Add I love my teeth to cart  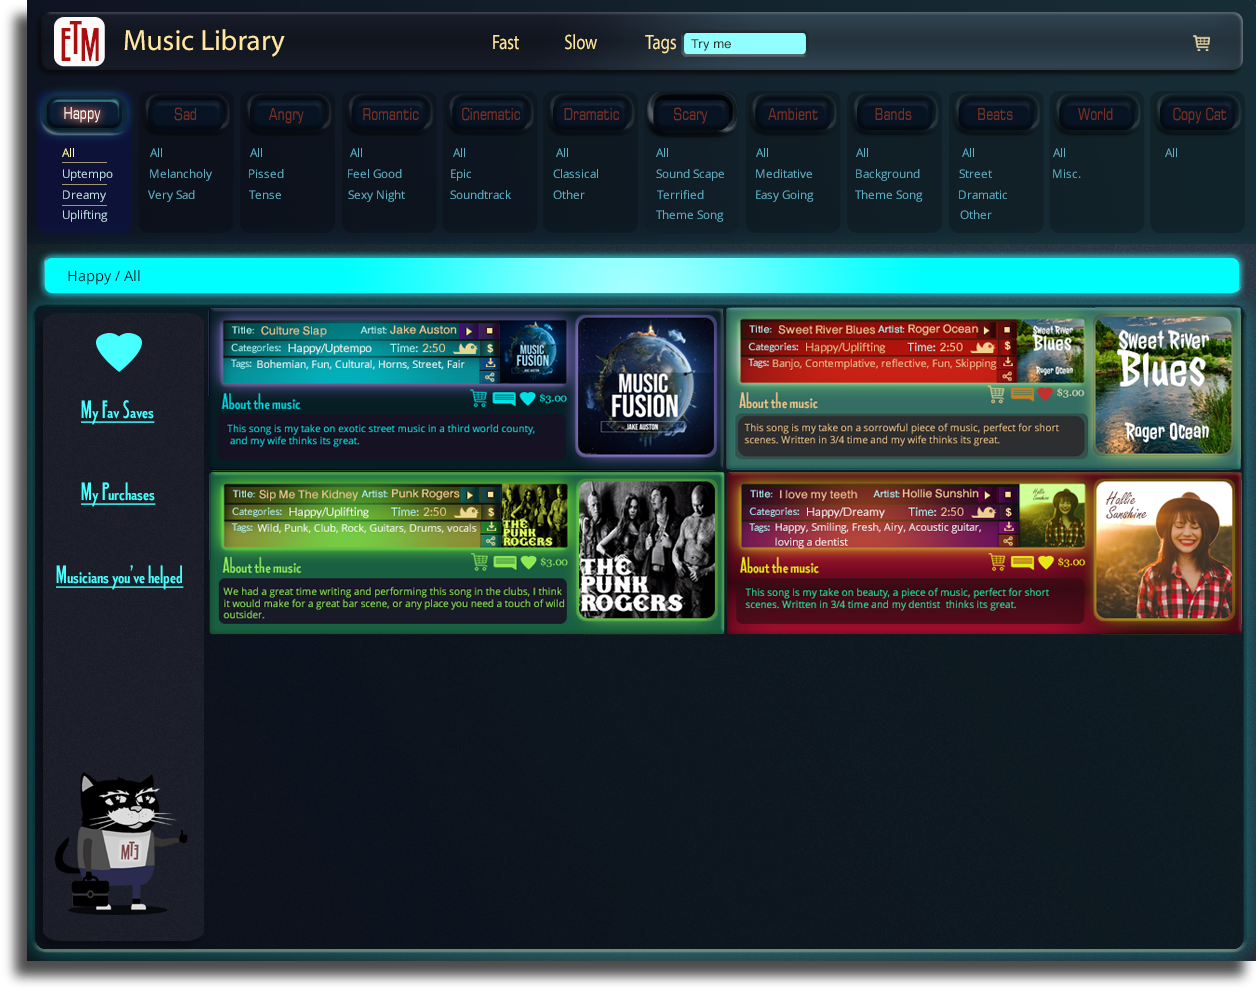(997, 562)
